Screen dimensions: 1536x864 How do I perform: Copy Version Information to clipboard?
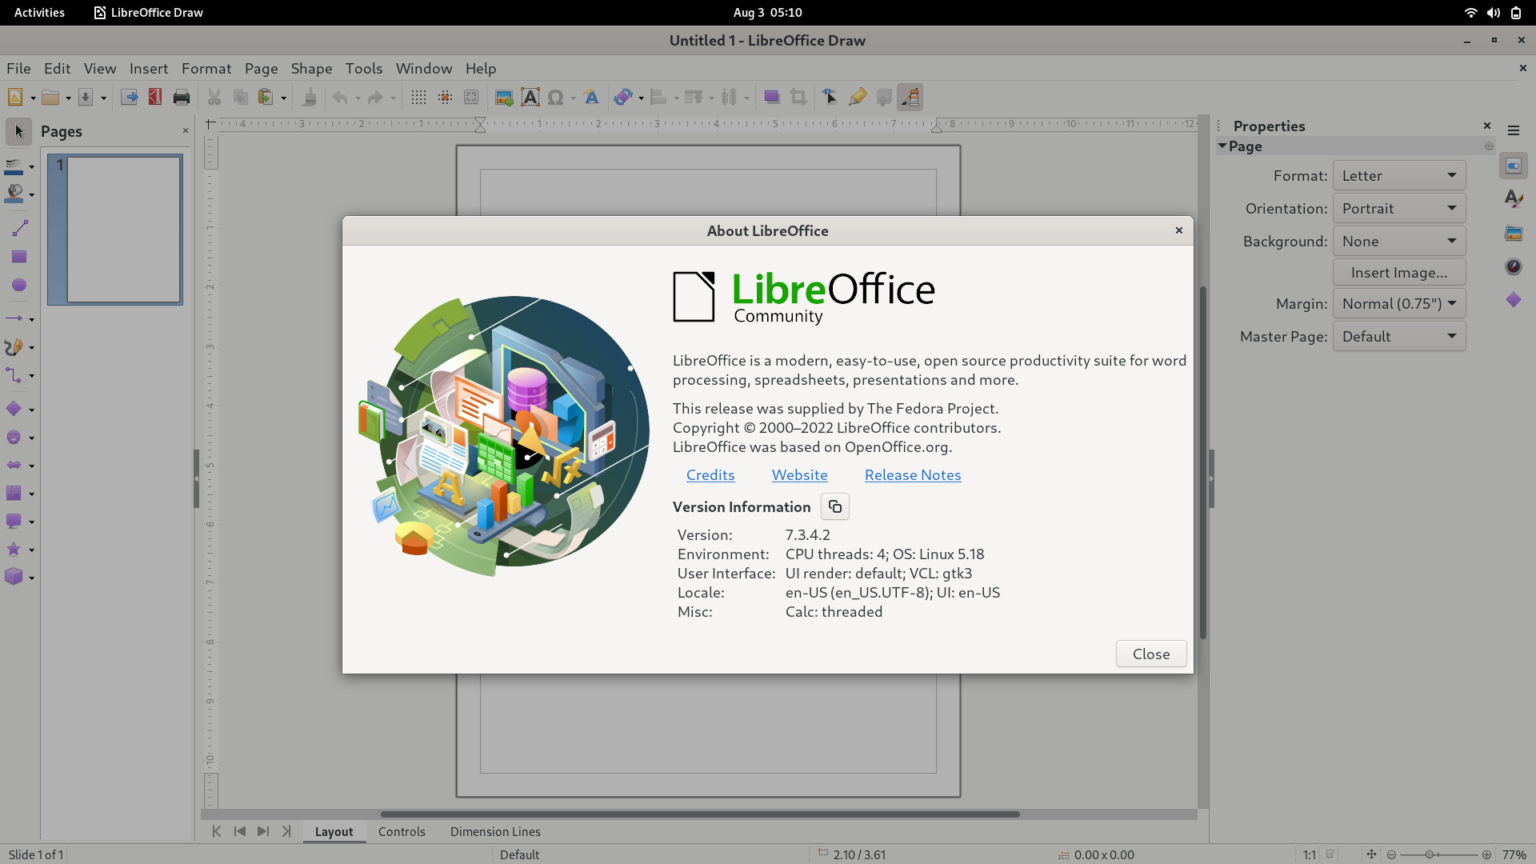pos(835,506)
